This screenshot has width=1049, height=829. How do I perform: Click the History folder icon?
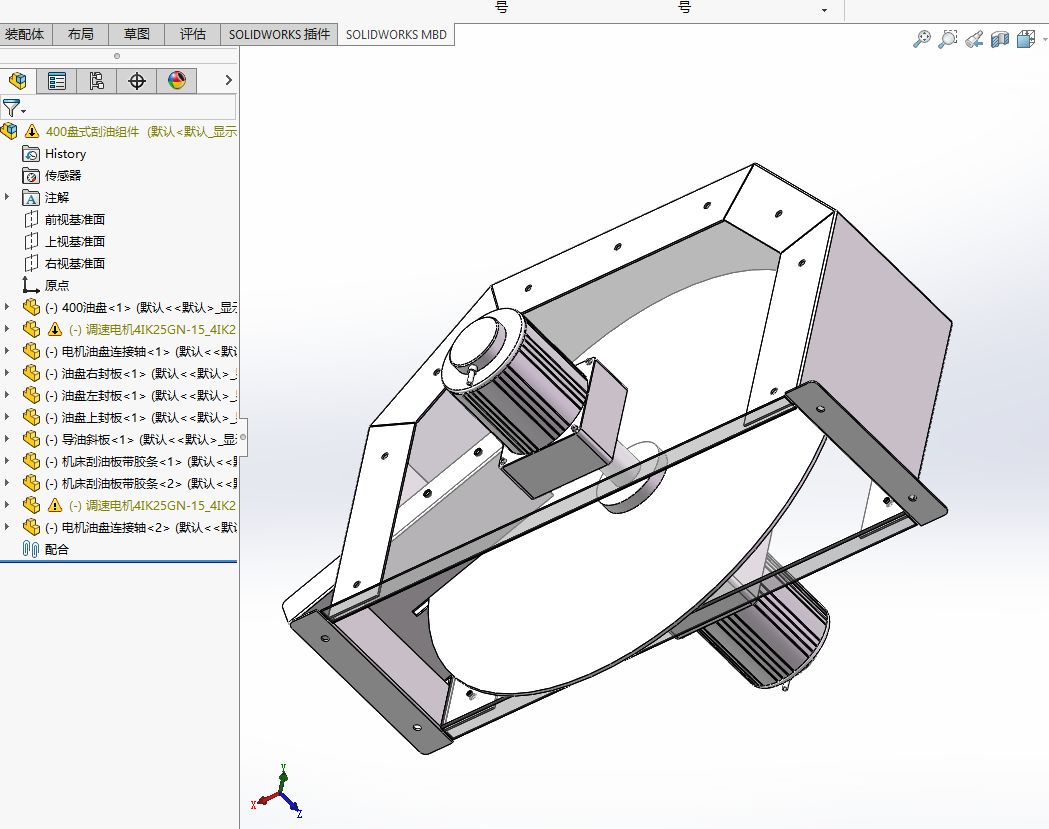[x=31, y=154]
